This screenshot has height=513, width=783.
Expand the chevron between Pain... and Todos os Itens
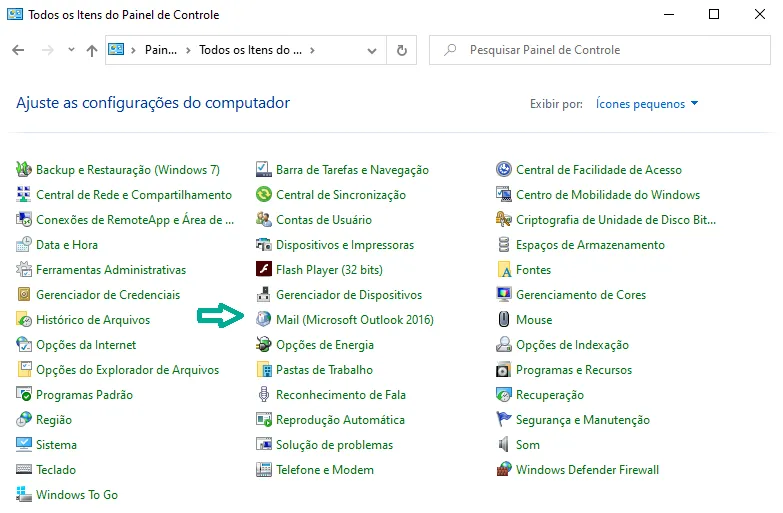coord(188,50)
